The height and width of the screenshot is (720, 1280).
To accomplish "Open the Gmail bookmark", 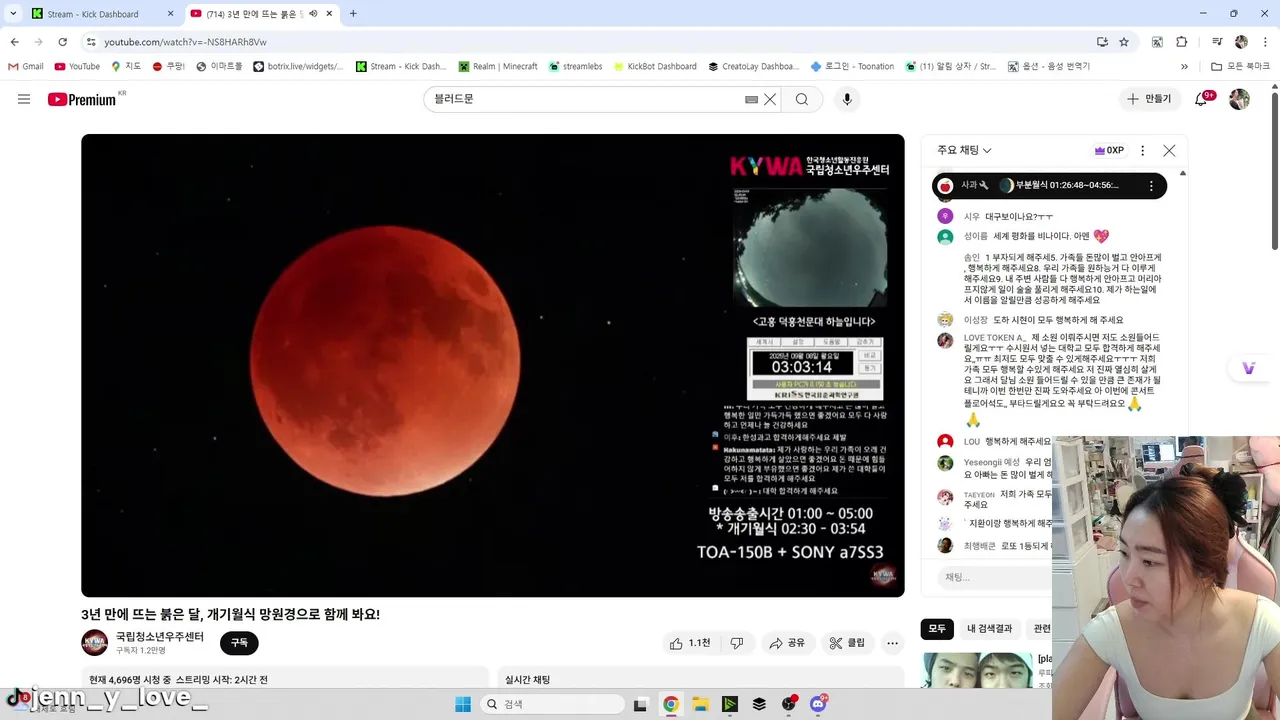I will click(x=26, y=67).
